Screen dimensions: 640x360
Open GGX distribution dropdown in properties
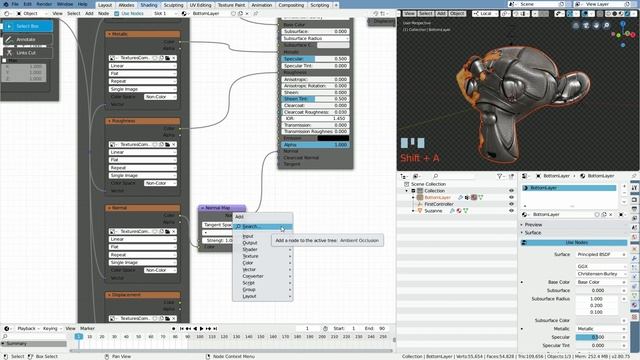601,266
